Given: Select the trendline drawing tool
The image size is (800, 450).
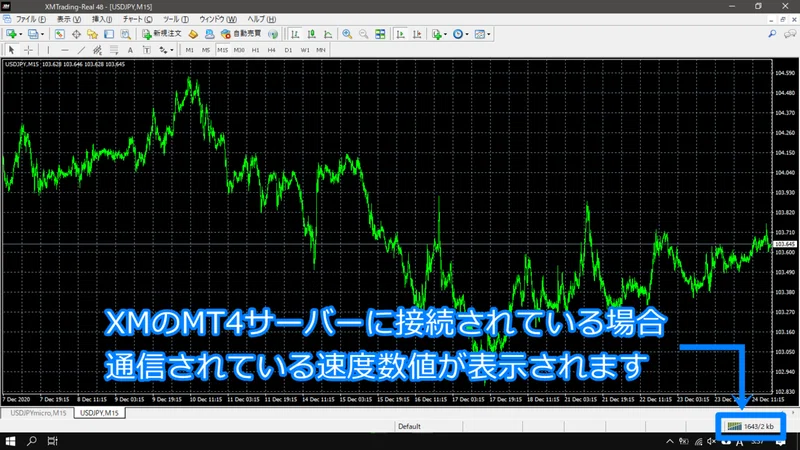Looking at the screenshot, I should pos(81,50).
